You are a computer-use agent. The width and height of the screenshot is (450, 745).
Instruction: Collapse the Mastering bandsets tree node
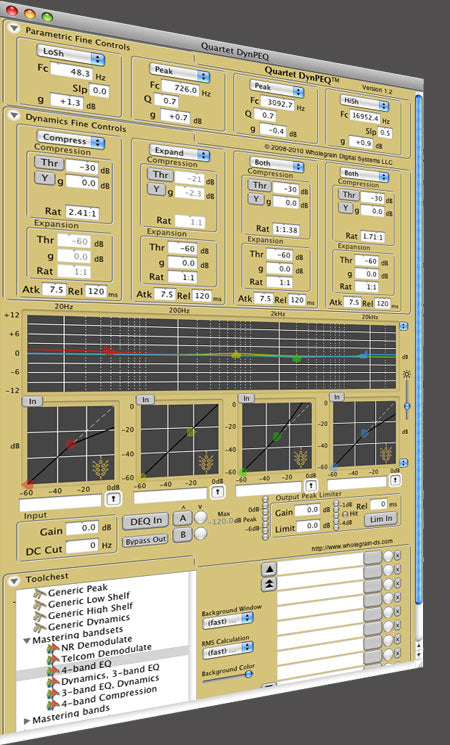click(x=27, y=640)
